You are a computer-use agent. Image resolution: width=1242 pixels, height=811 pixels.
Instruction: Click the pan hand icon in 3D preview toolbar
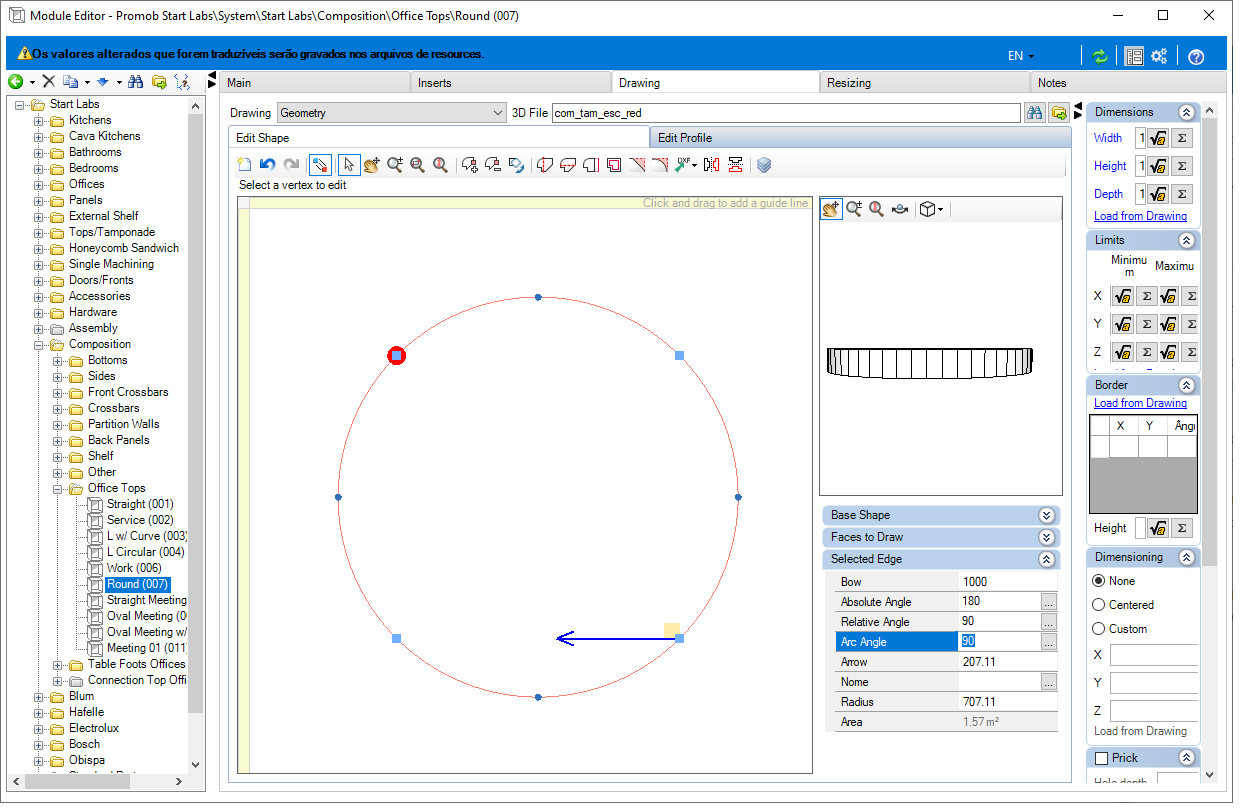(831, 209)
